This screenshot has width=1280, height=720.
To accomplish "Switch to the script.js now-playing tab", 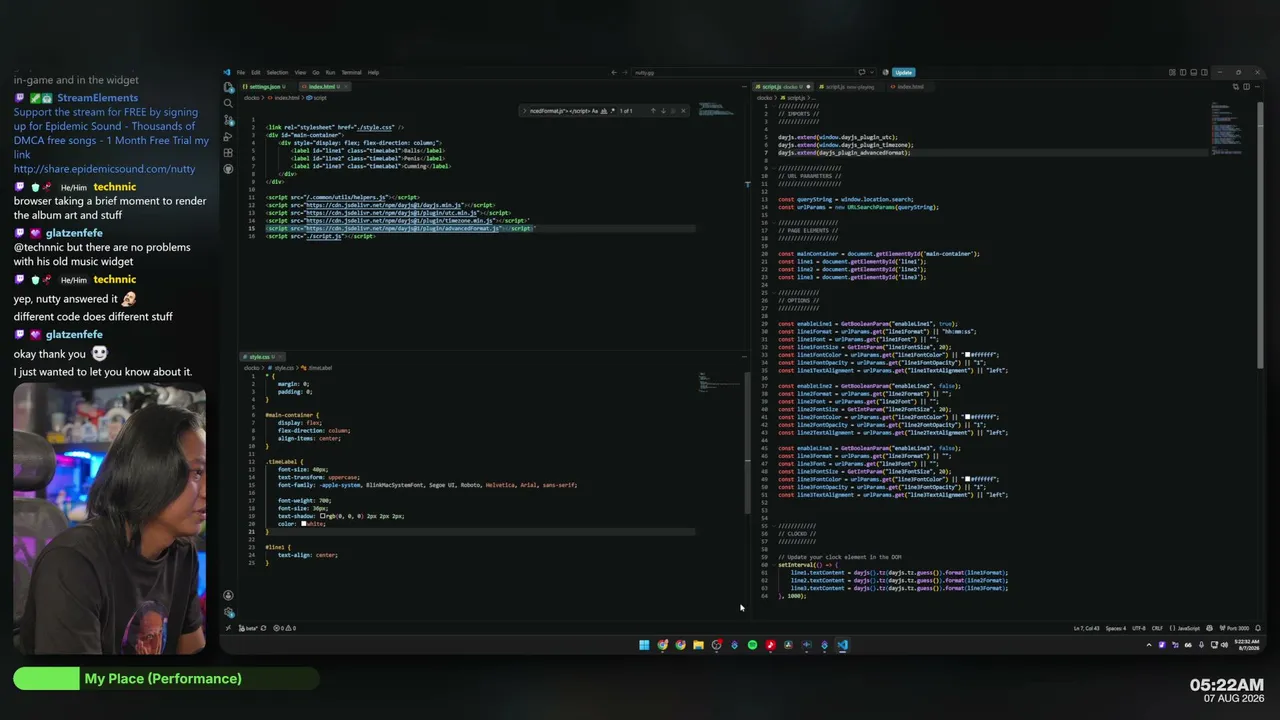I will click(x=848, y=87).
